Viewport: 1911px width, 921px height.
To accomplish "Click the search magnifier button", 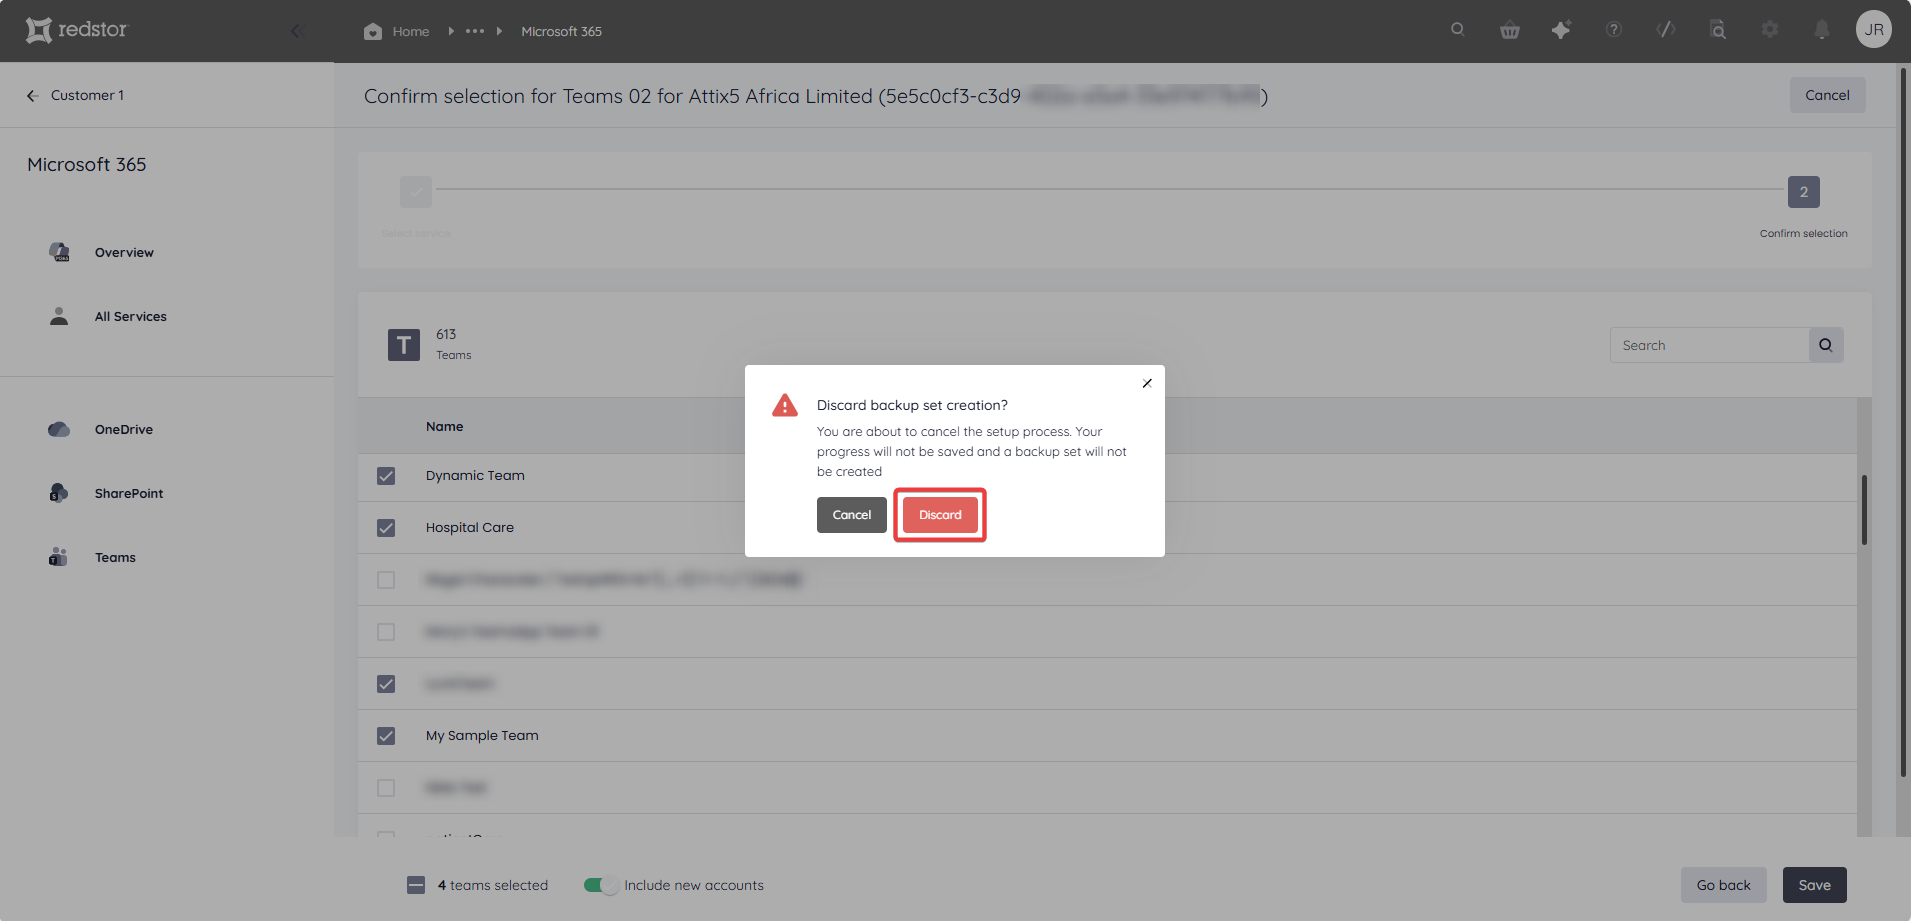I will (1826, 345).
